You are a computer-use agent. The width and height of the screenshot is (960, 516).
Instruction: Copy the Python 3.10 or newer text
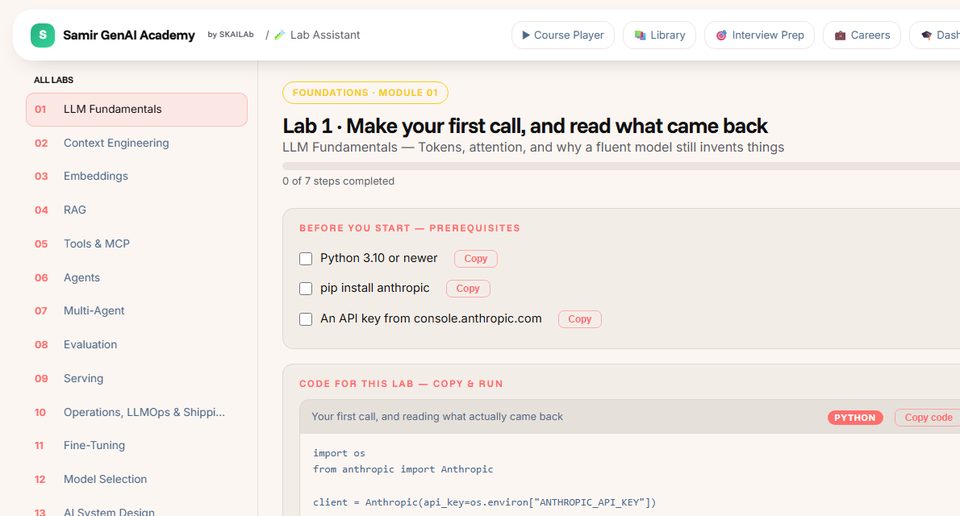click(476, 259)
